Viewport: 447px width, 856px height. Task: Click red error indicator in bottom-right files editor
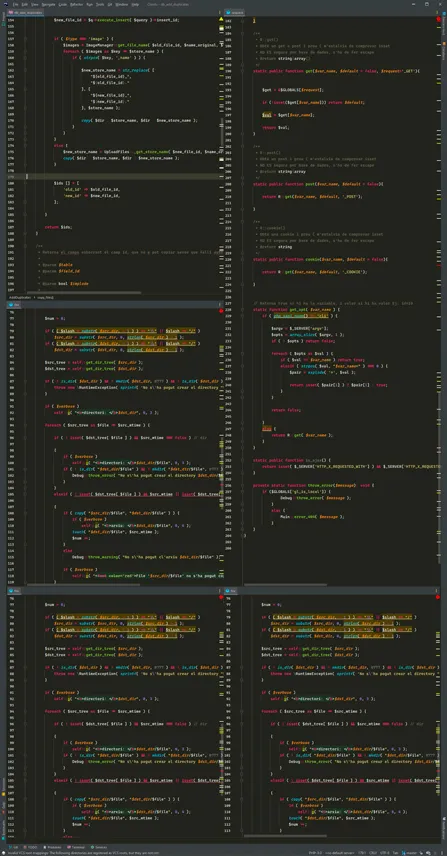coord(438,597)
